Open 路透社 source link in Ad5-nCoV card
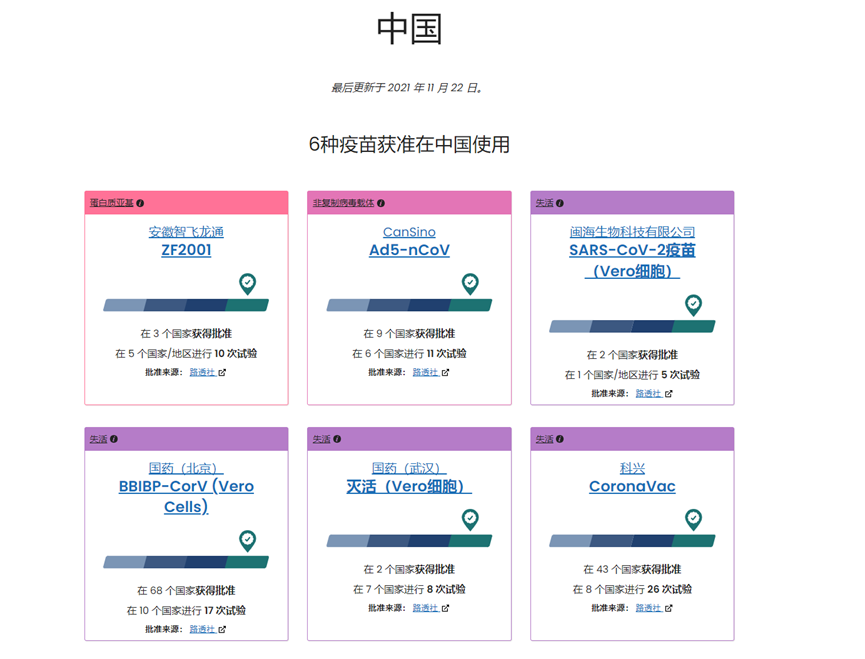Viewport: 865px width, 659px height. point(425,372)
